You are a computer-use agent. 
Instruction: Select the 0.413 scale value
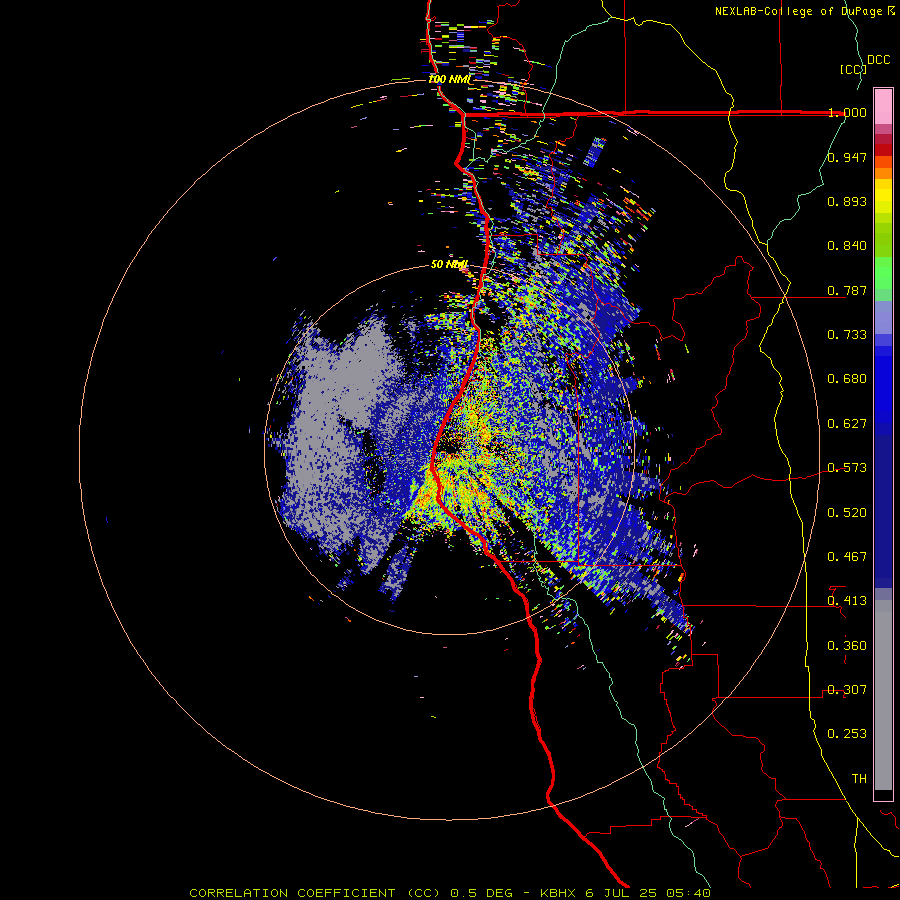point(847,601)
